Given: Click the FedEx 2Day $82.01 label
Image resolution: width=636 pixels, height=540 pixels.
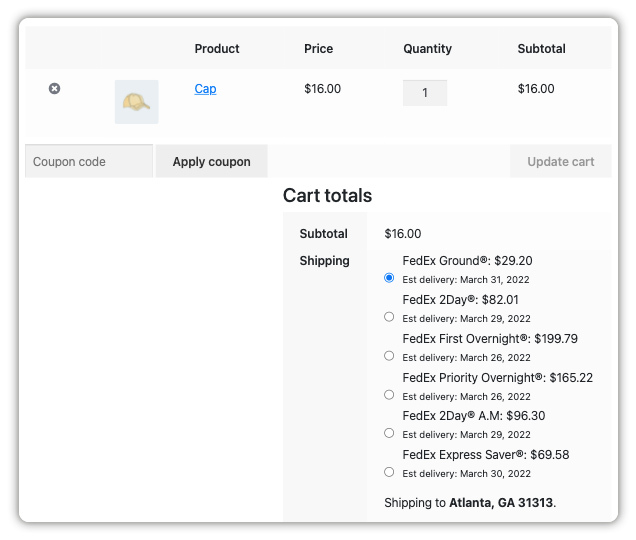Looking at the screenshot, I should click(x=460, y=299).
